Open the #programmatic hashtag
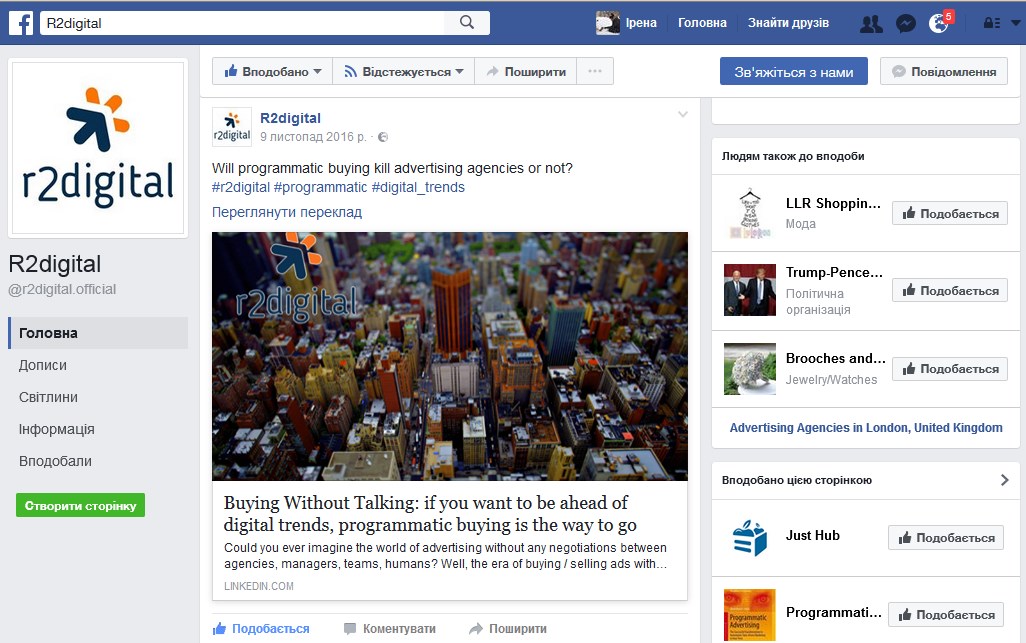This screenshot has width=1026, height=643. (320, 187)
